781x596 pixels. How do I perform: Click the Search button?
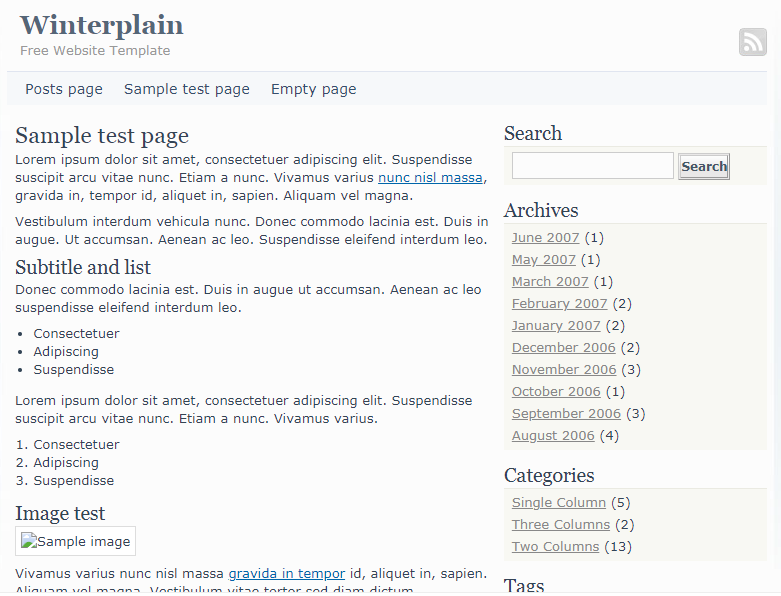point(704,167)
